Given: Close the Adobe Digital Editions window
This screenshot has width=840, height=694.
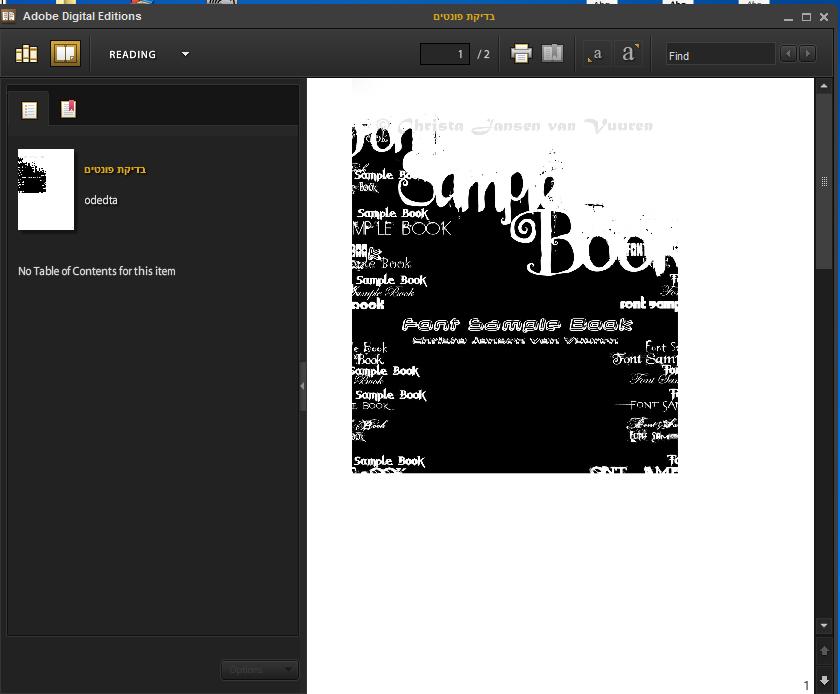Looking at the screenshot, I should click(824, 17).
